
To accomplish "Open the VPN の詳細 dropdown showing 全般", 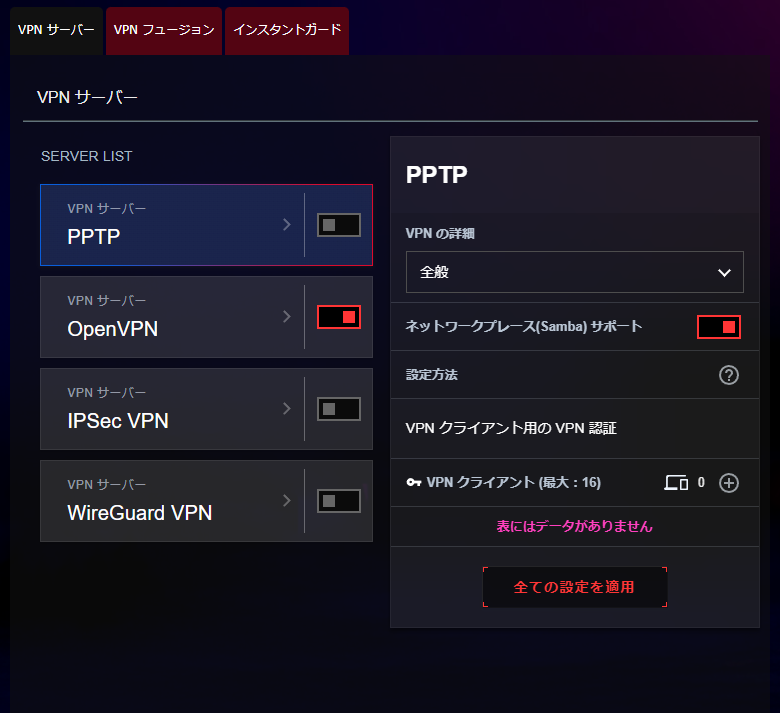I will click(x=574, y=272).
